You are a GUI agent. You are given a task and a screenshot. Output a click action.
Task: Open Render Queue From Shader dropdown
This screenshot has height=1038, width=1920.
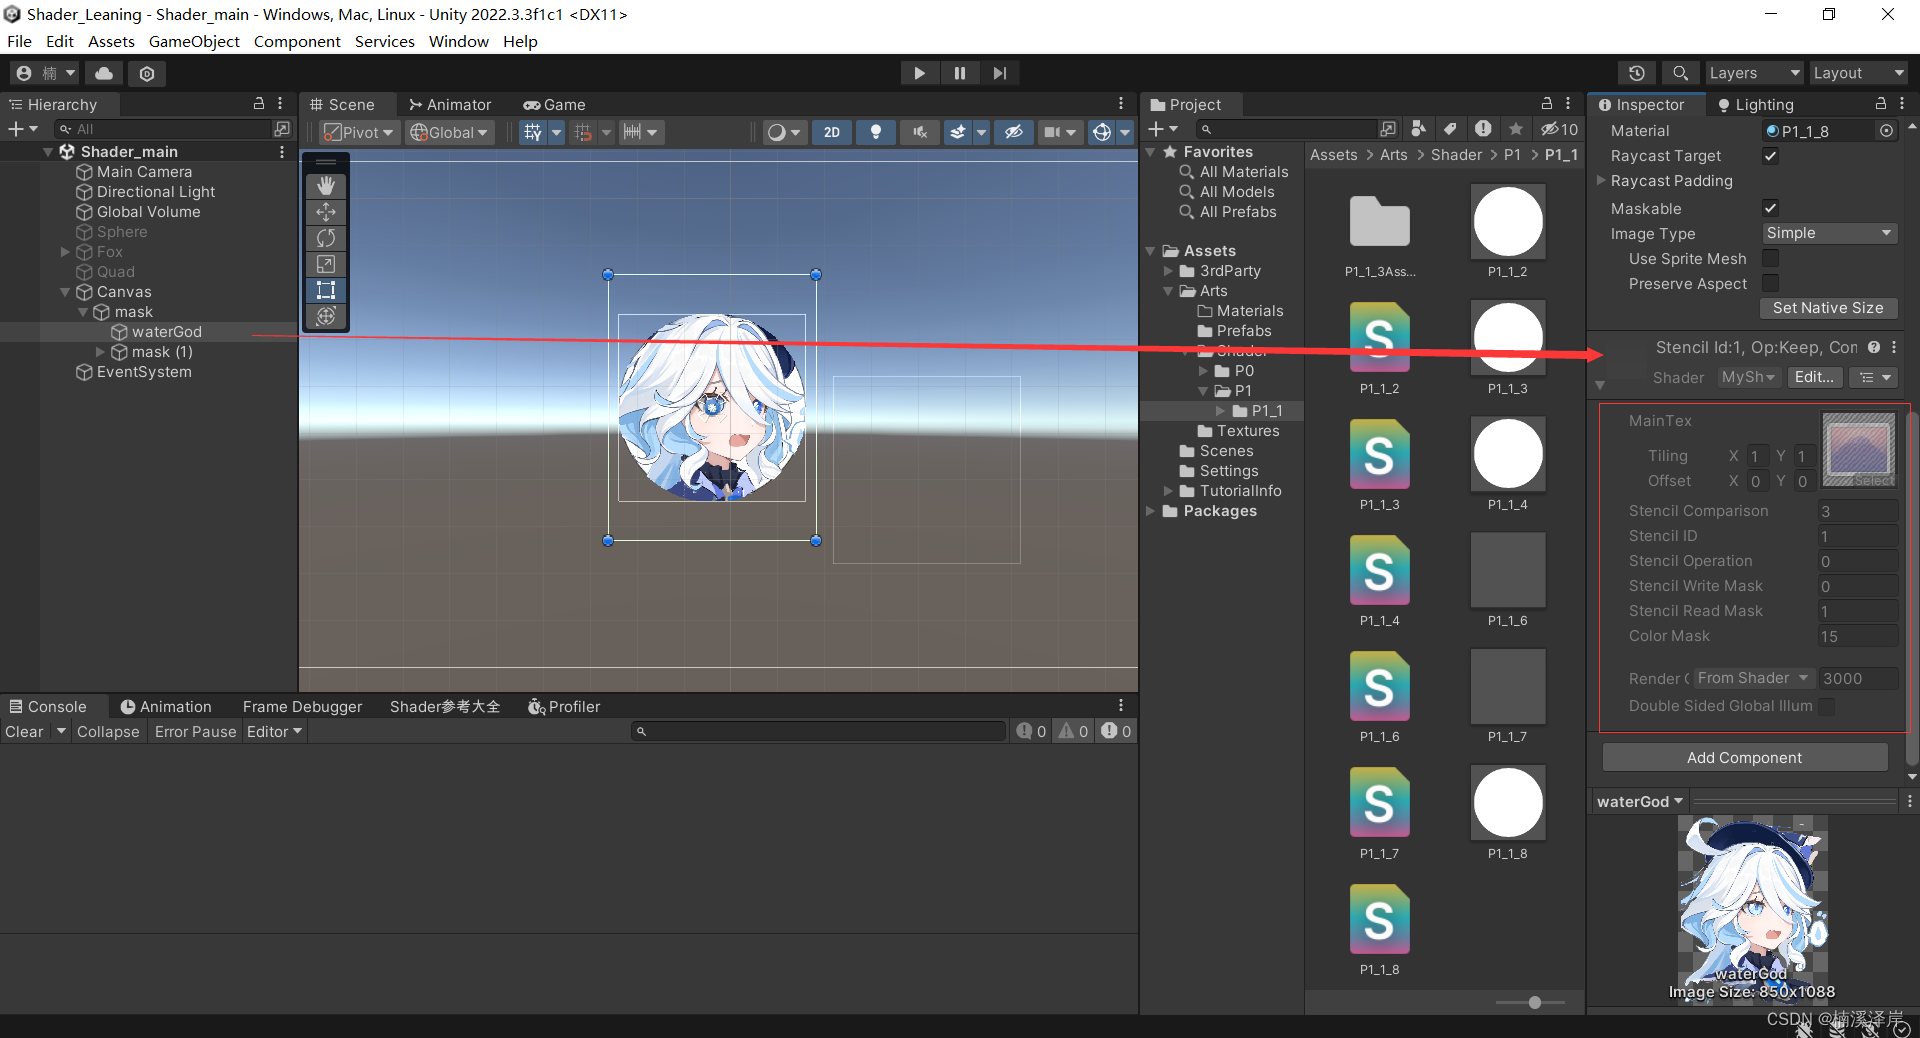point(1753,678)
